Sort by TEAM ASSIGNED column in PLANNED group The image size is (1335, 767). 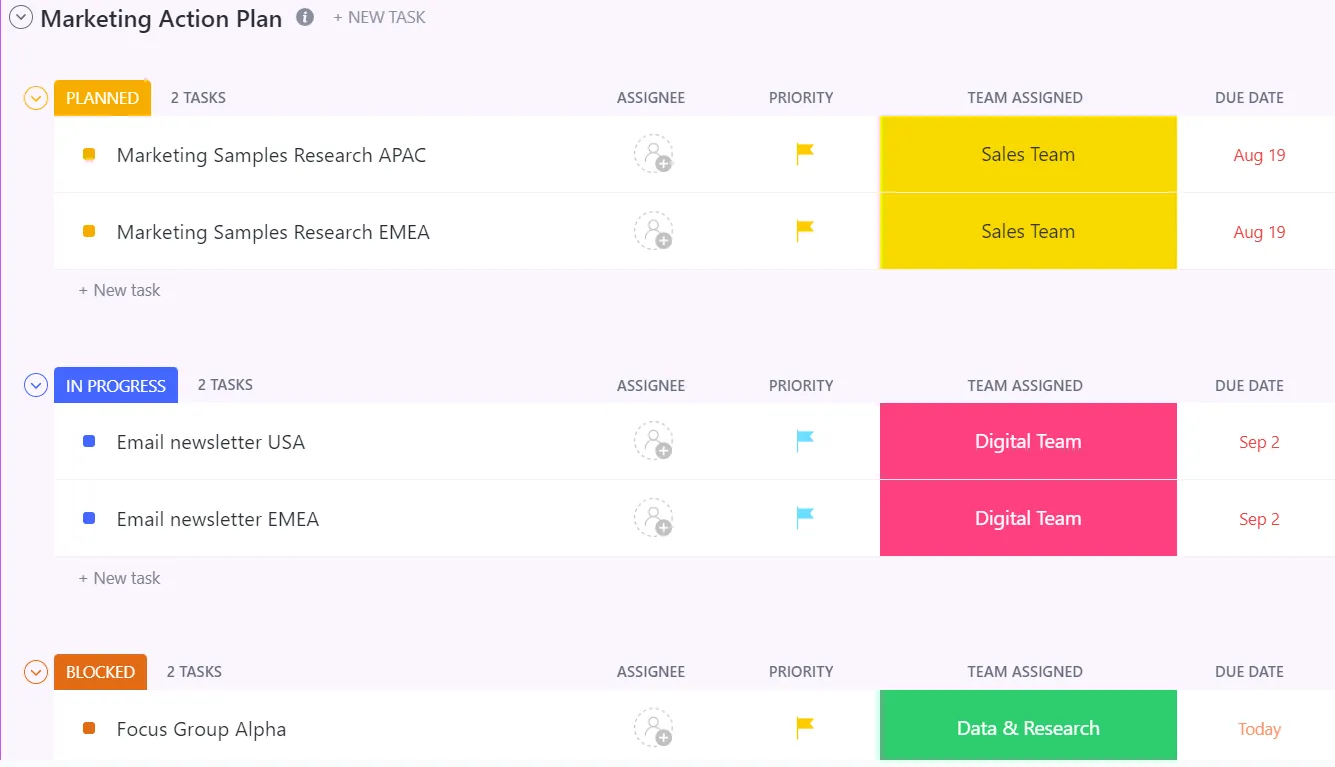pyautogui.click(x=1025, y=98)
